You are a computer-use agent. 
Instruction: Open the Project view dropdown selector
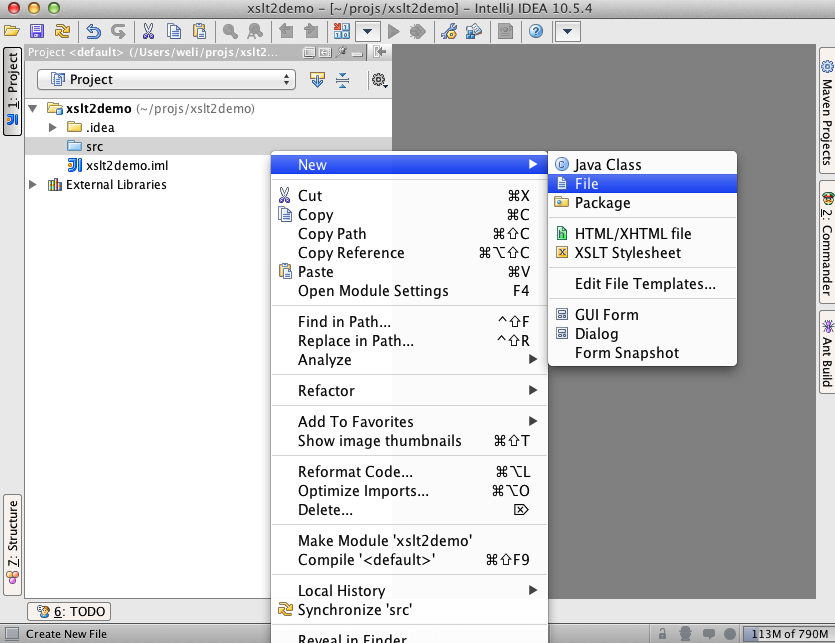[166, 80]
